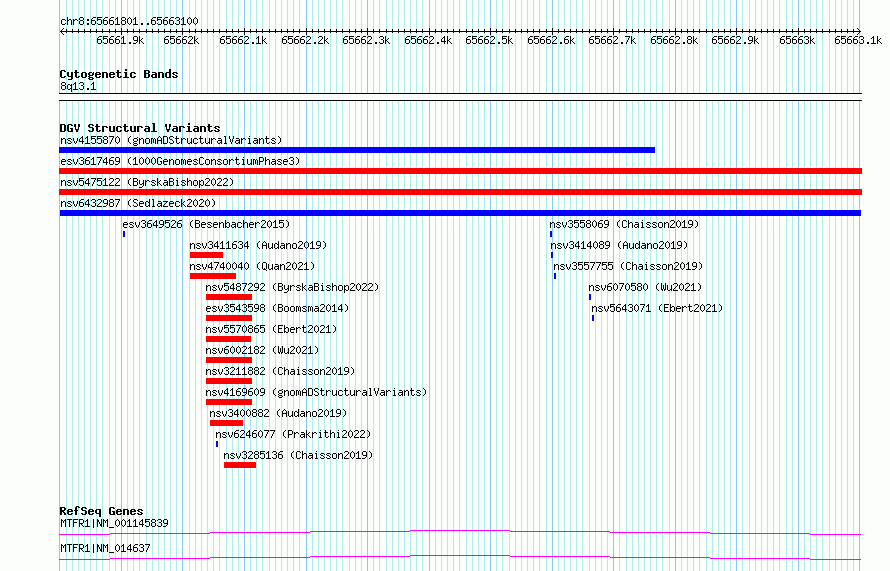Click the small blue nsv6070580 marker

click(590, 297)
